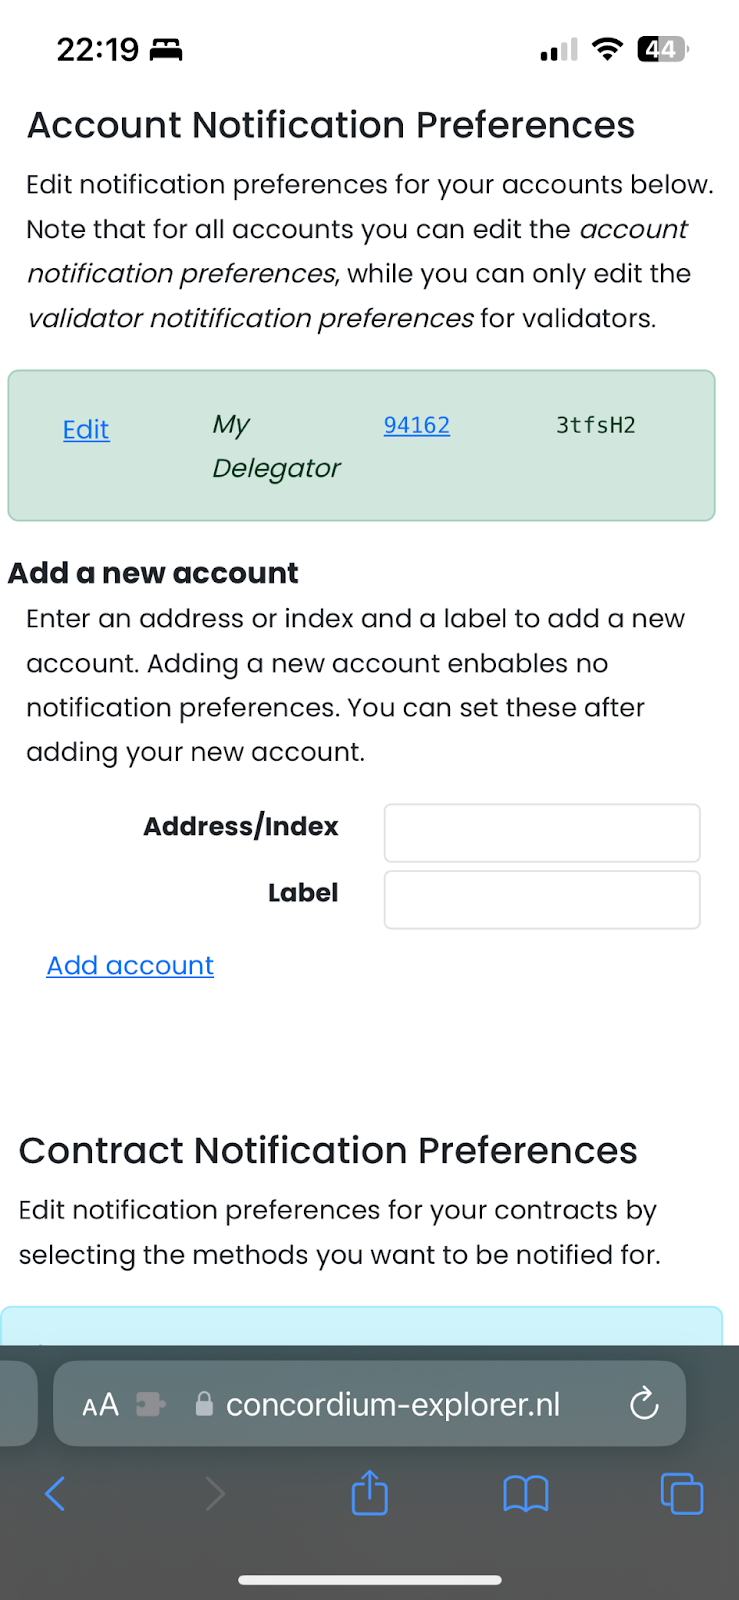The height and width of the screenshot is (1600, 739).
Task: Tap the 22:19 clock in status bar
Action: click(98, 49)
